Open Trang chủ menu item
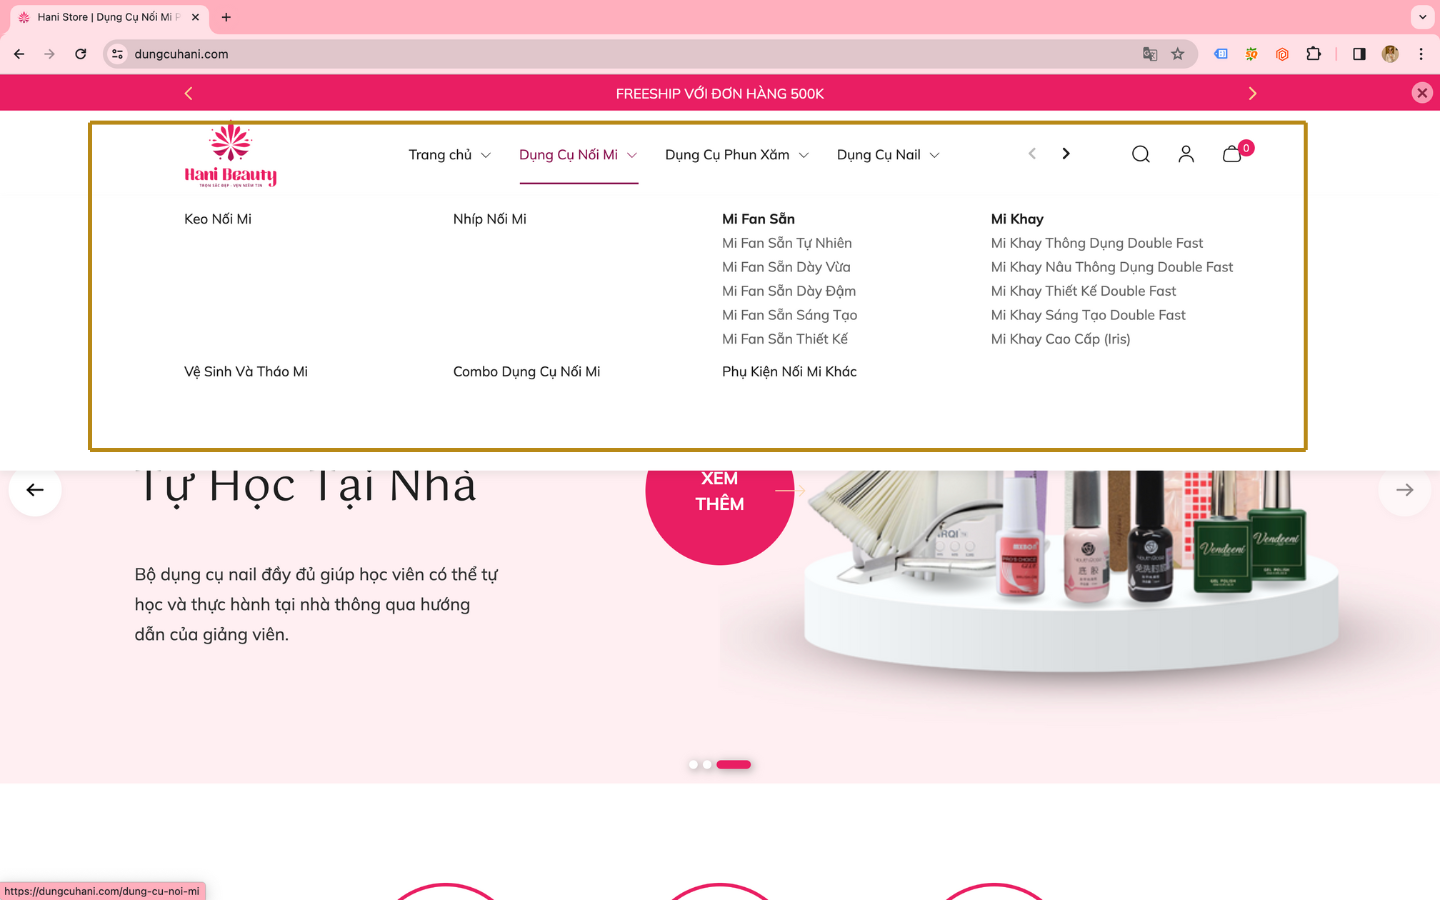 pyautogui.click(x=440, y=154)
